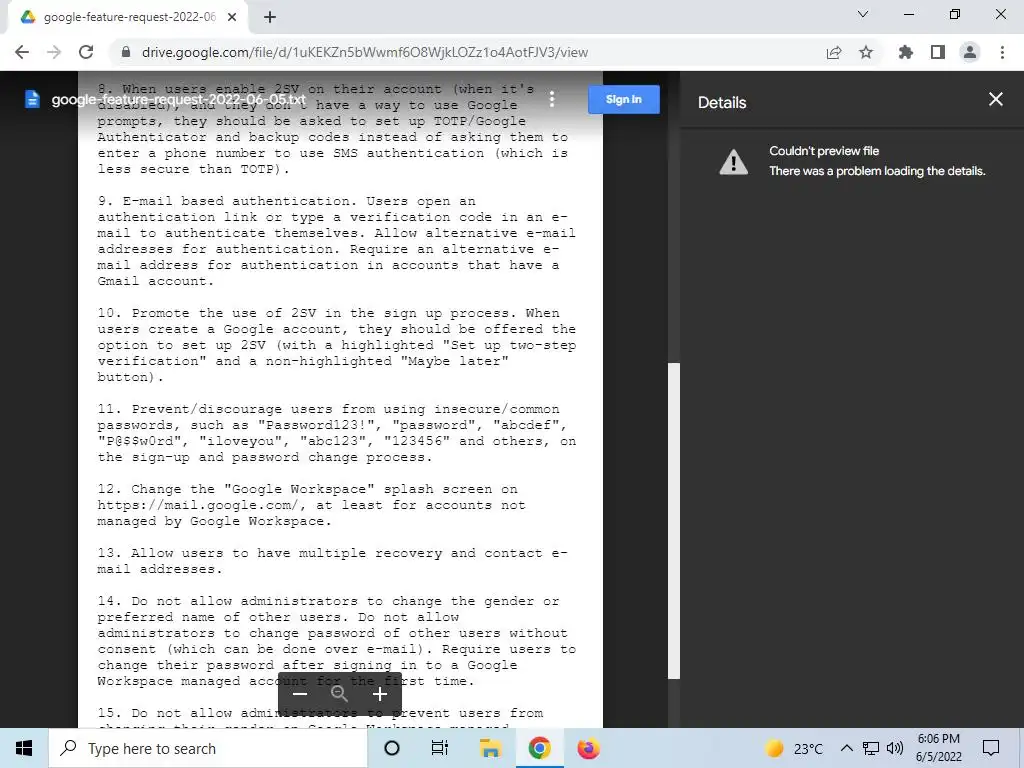Click the Details panel heading
This screenshot has width=1024, height=768.
tap(722, 103)
